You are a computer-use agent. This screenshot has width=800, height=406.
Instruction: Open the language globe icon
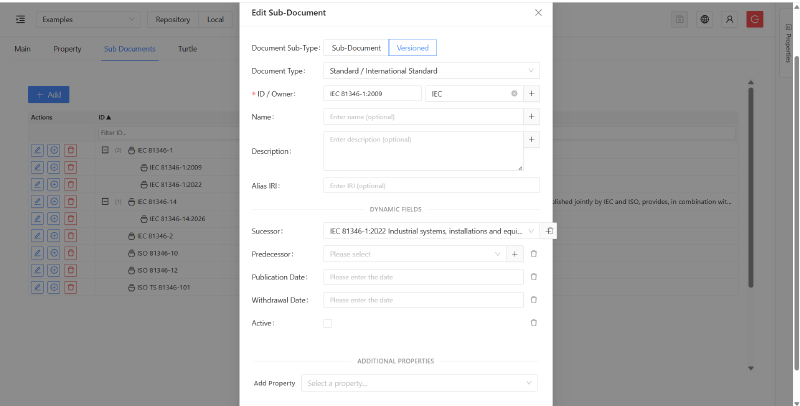point(705,19)
